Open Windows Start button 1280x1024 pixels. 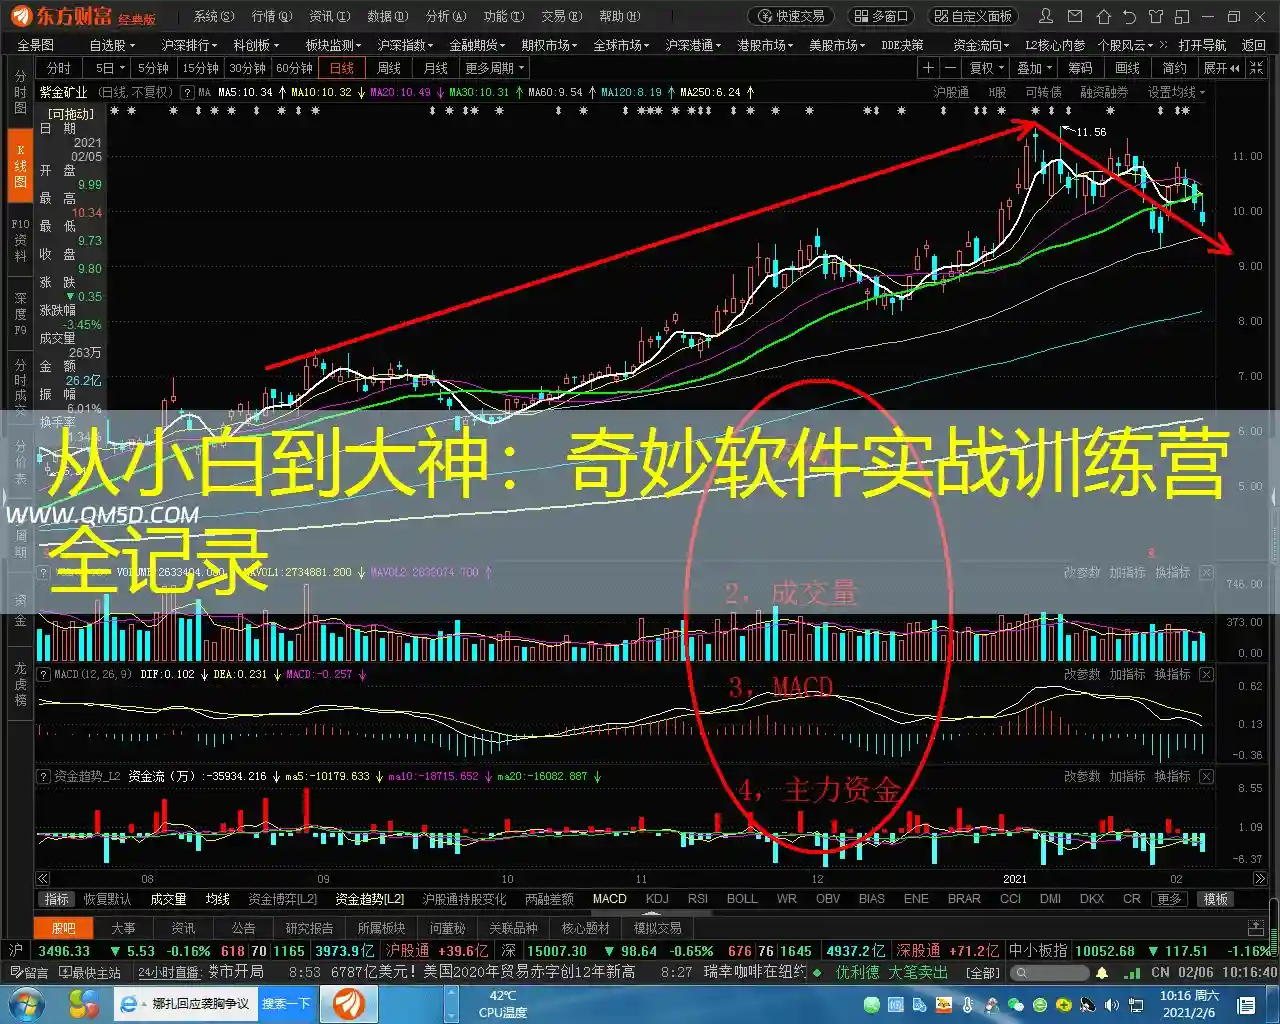[x=27, y=1004]
